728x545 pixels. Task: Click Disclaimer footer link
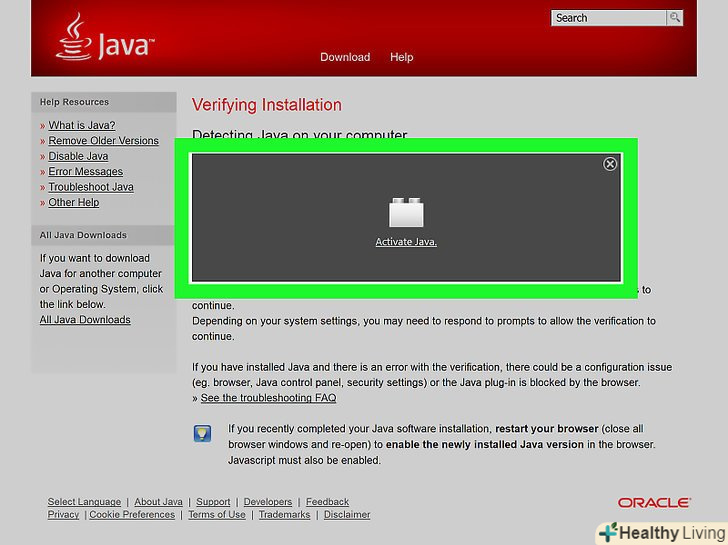click(x=347, y=515)
